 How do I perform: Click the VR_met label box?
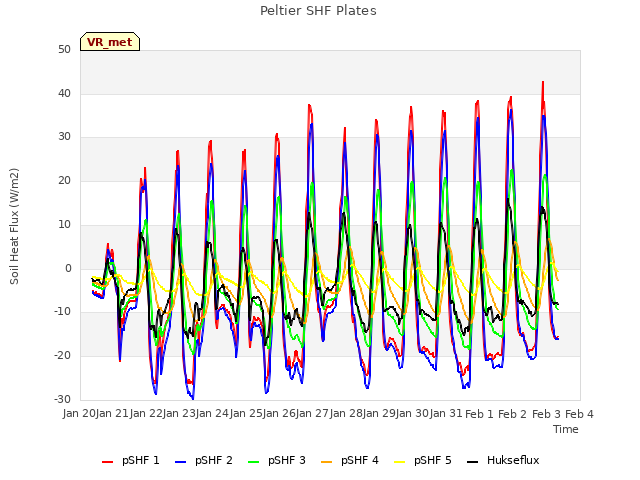[x=110, y=42]
